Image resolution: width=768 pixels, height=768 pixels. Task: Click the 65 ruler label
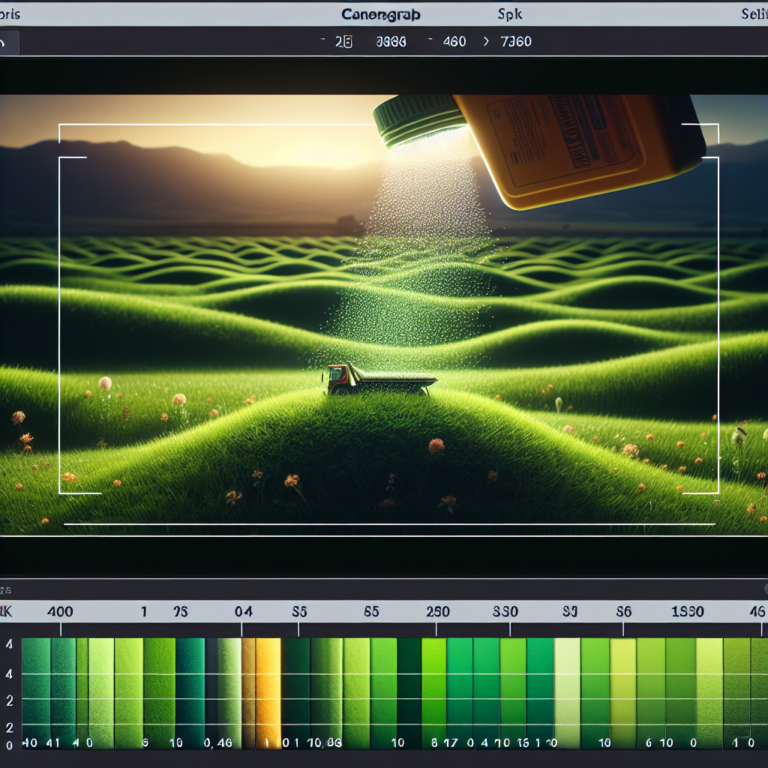(371, 611)
